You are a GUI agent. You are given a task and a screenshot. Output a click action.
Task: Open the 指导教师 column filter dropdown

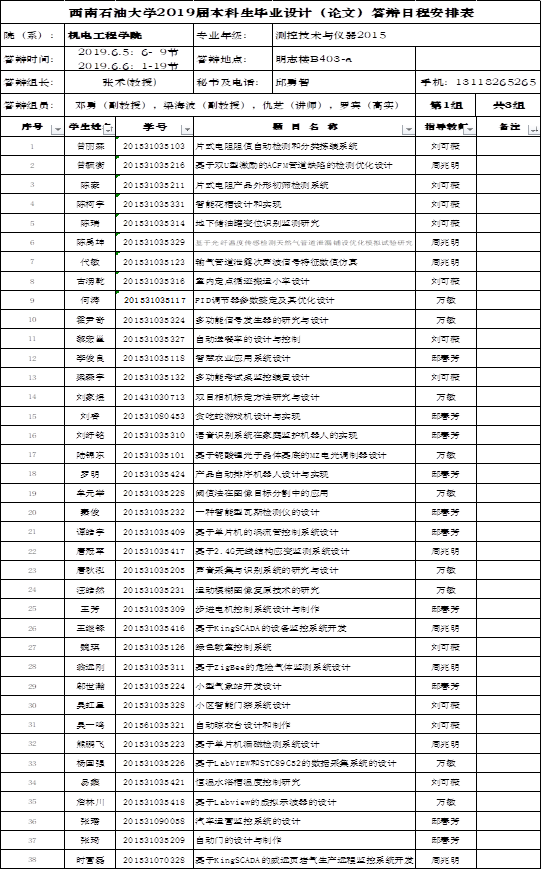tap(470, 129)
